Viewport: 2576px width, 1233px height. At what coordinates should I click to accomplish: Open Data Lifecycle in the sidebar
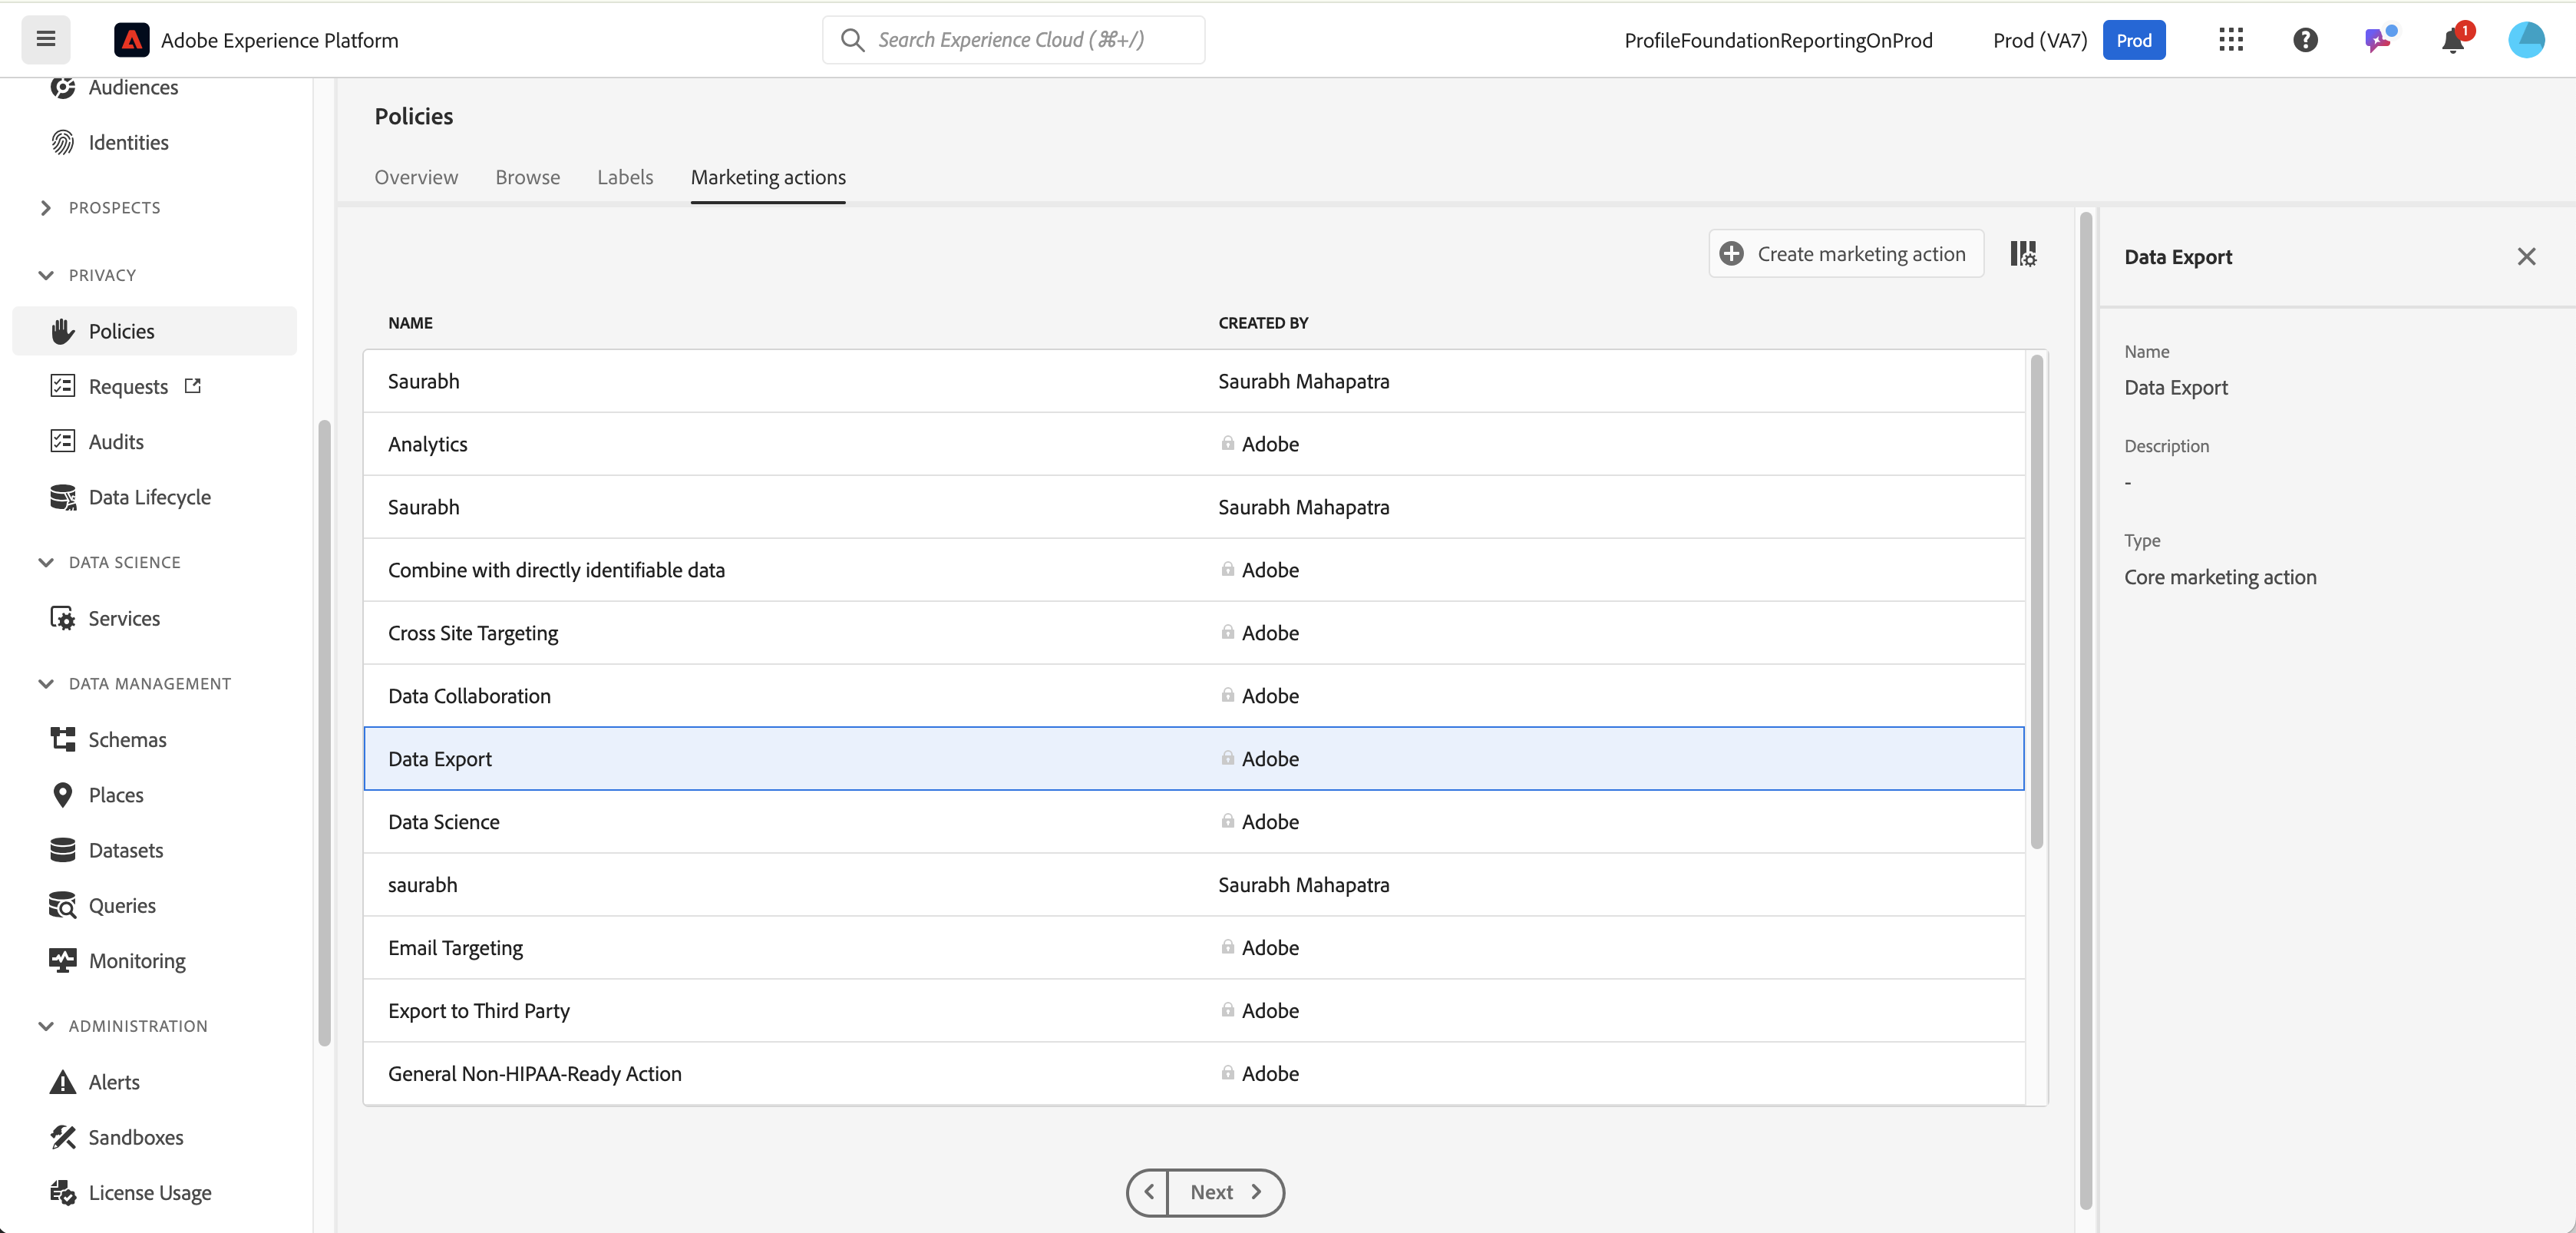(149, 497)
